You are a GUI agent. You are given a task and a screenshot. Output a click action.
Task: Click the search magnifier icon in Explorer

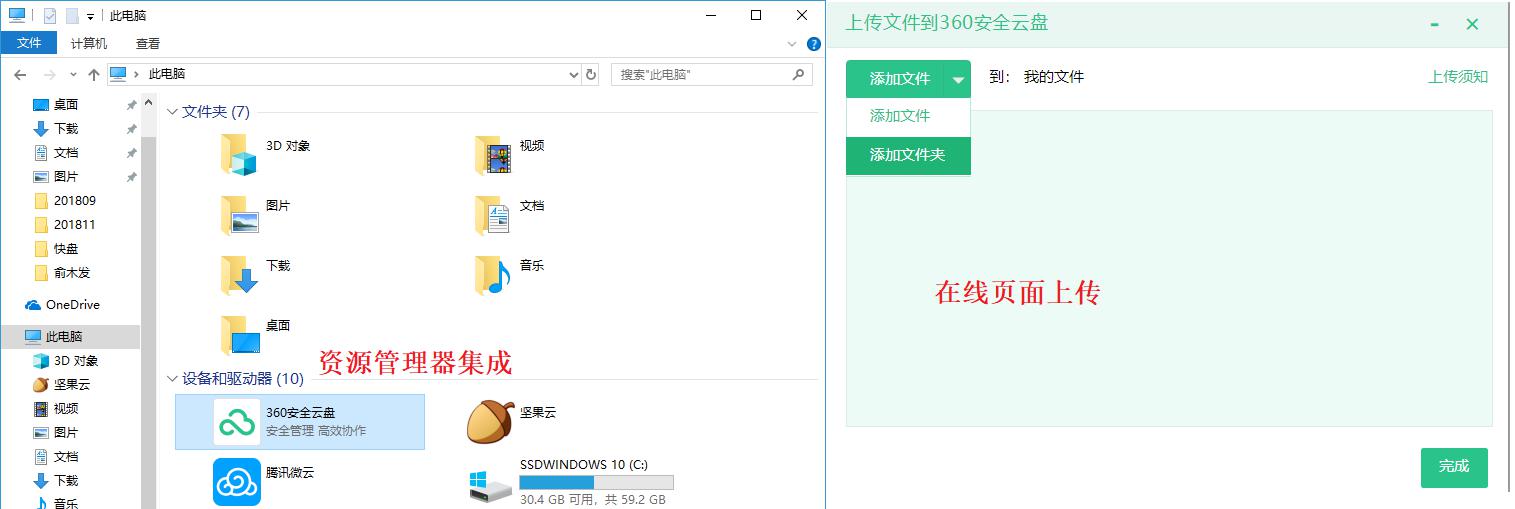coord(798,74)
